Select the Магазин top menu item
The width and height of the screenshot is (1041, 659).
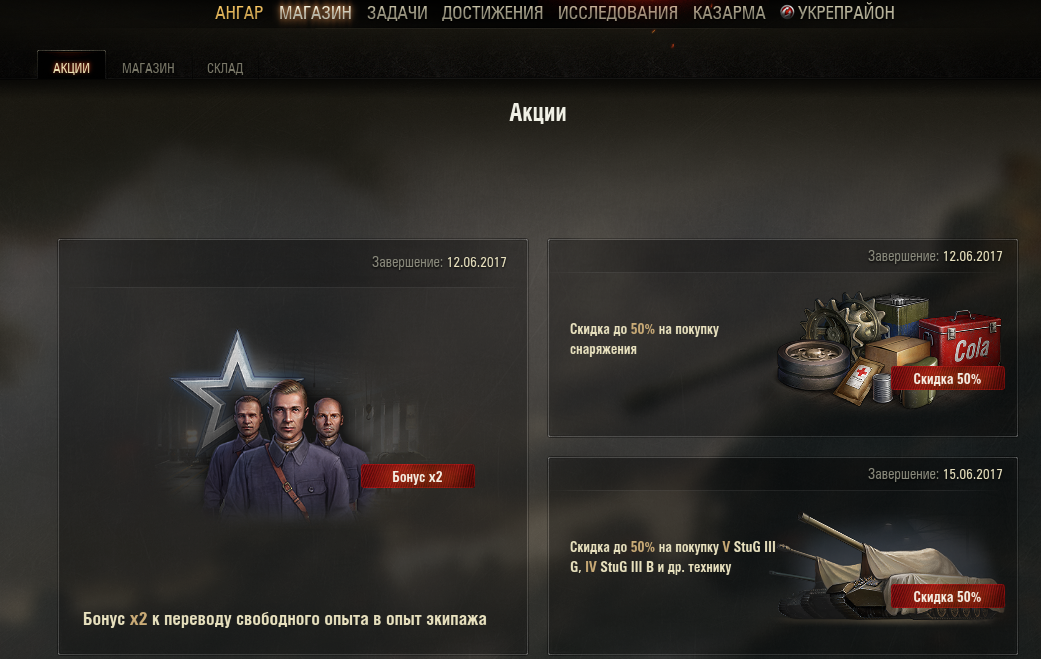tap(315, 13)
